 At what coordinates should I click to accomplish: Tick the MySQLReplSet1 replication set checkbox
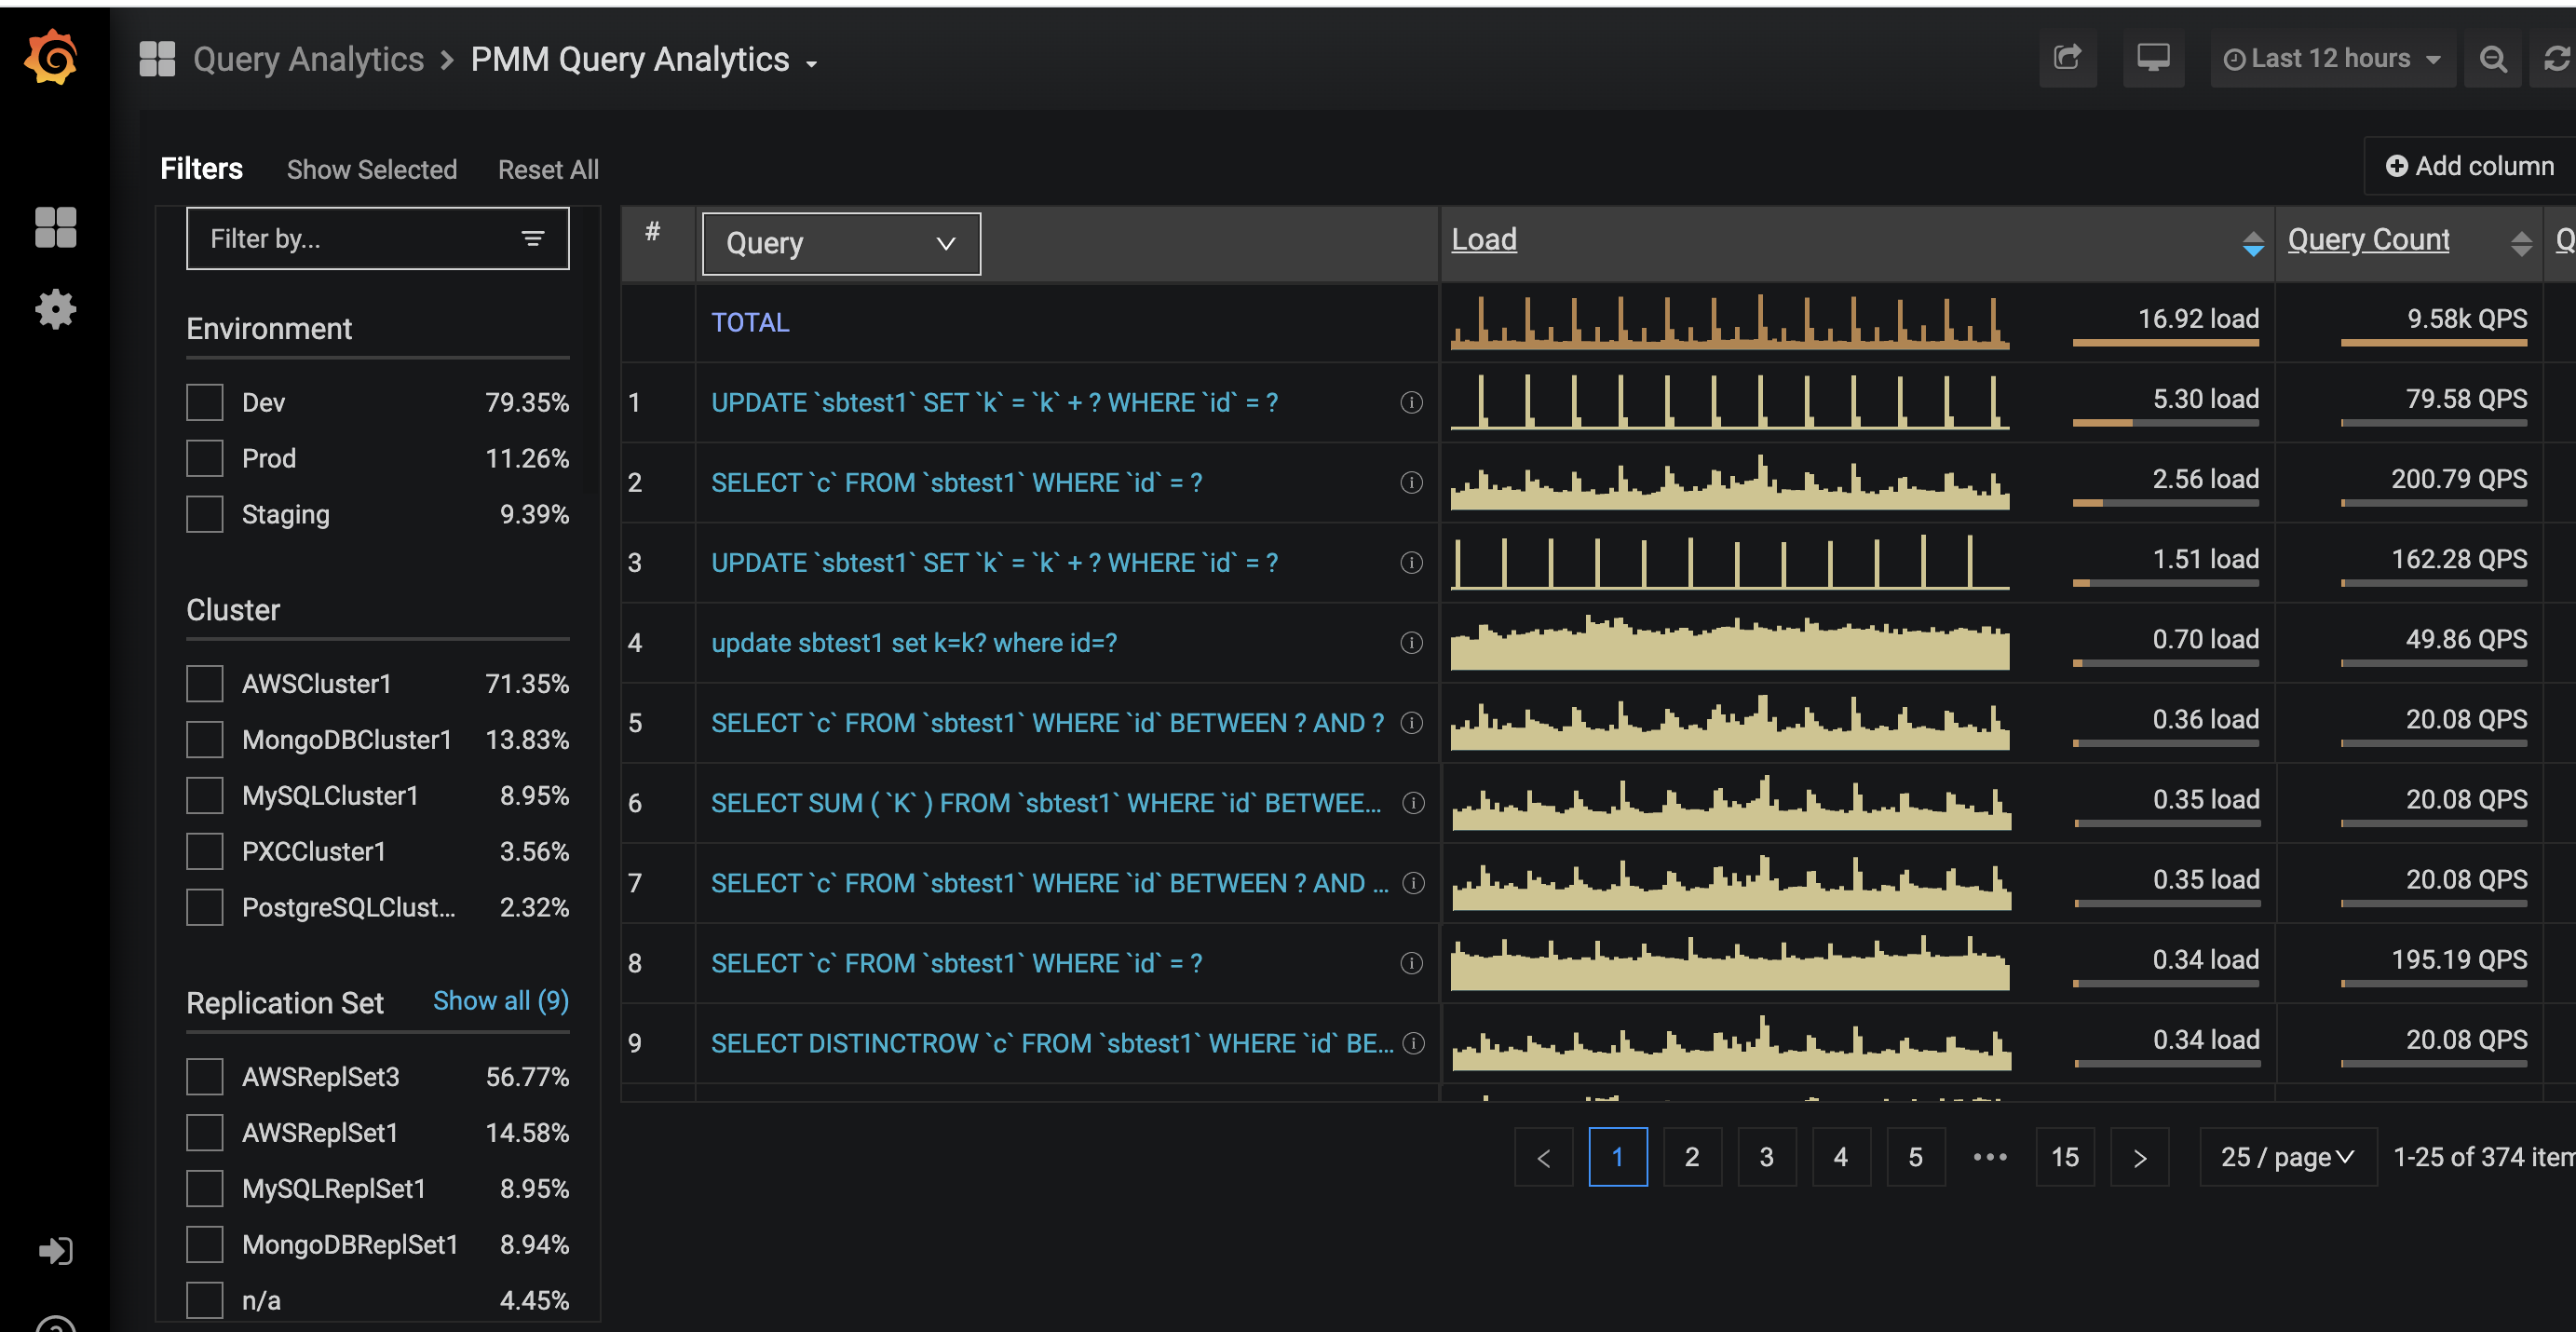coord(205,1189)
